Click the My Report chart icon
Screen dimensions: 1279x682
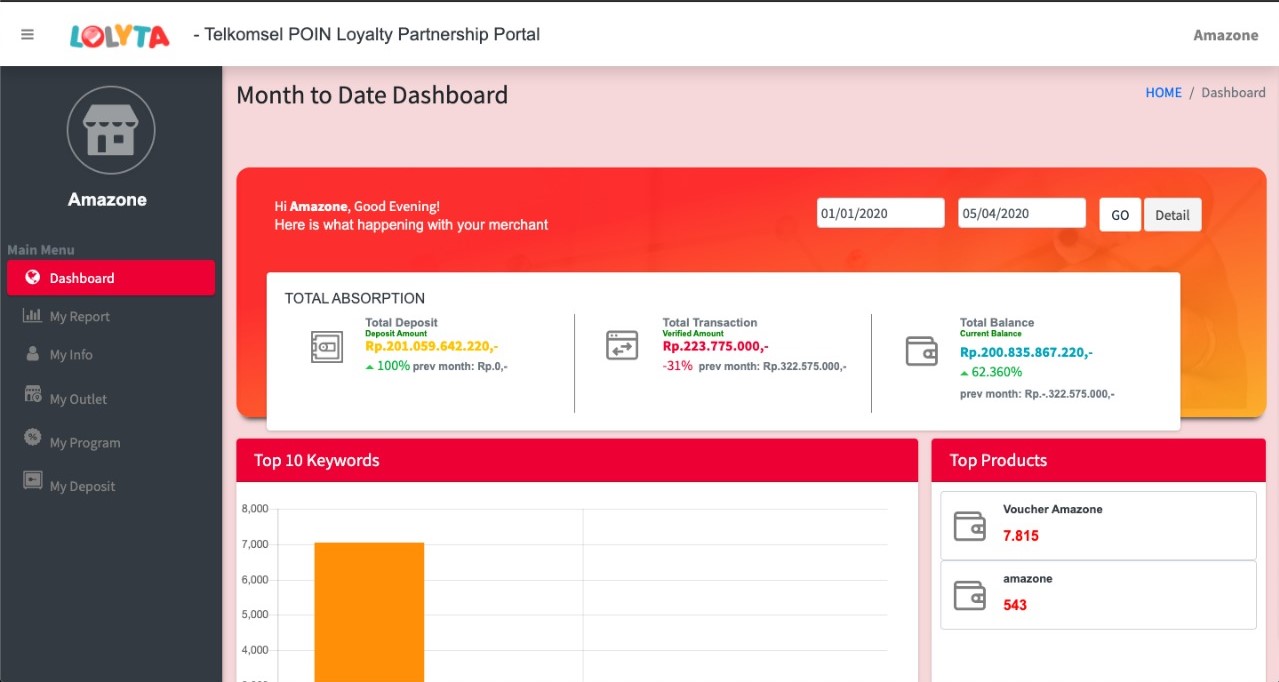tap(32, 316)
